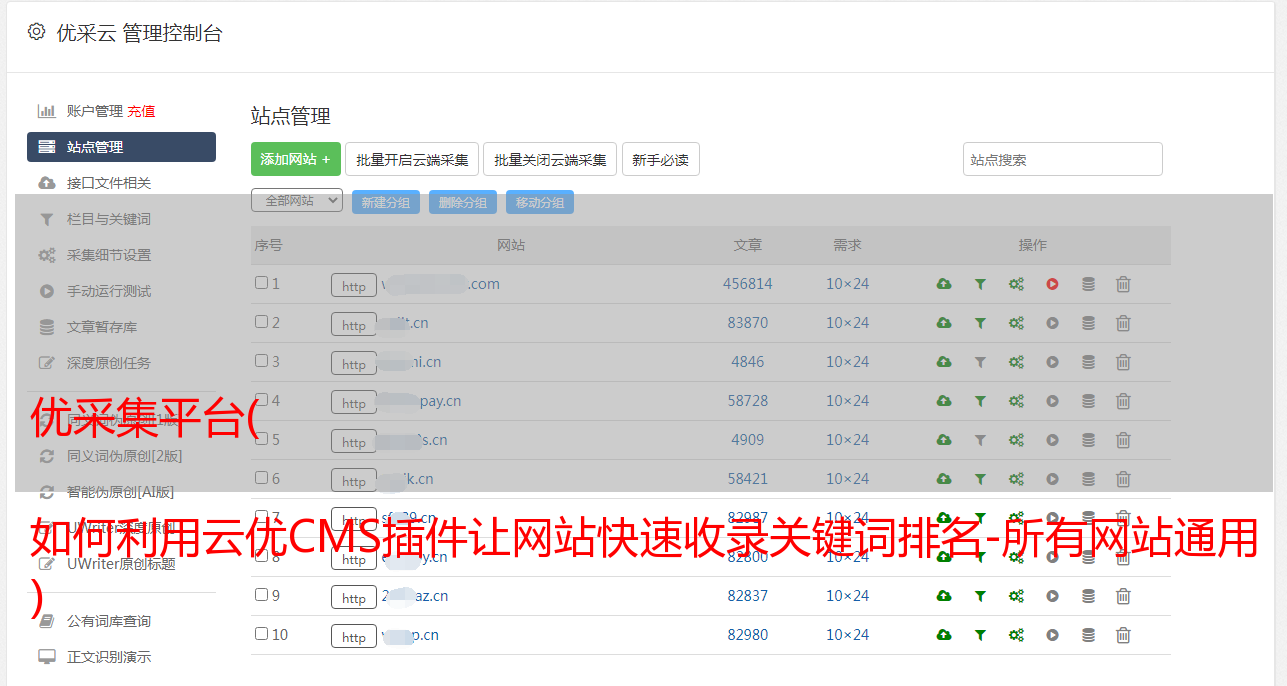This screenshot has height=686, width=1287.
Task: Click the trash icon in the 58728 row
Action: pyautogui.click(x=1123, y=401)
